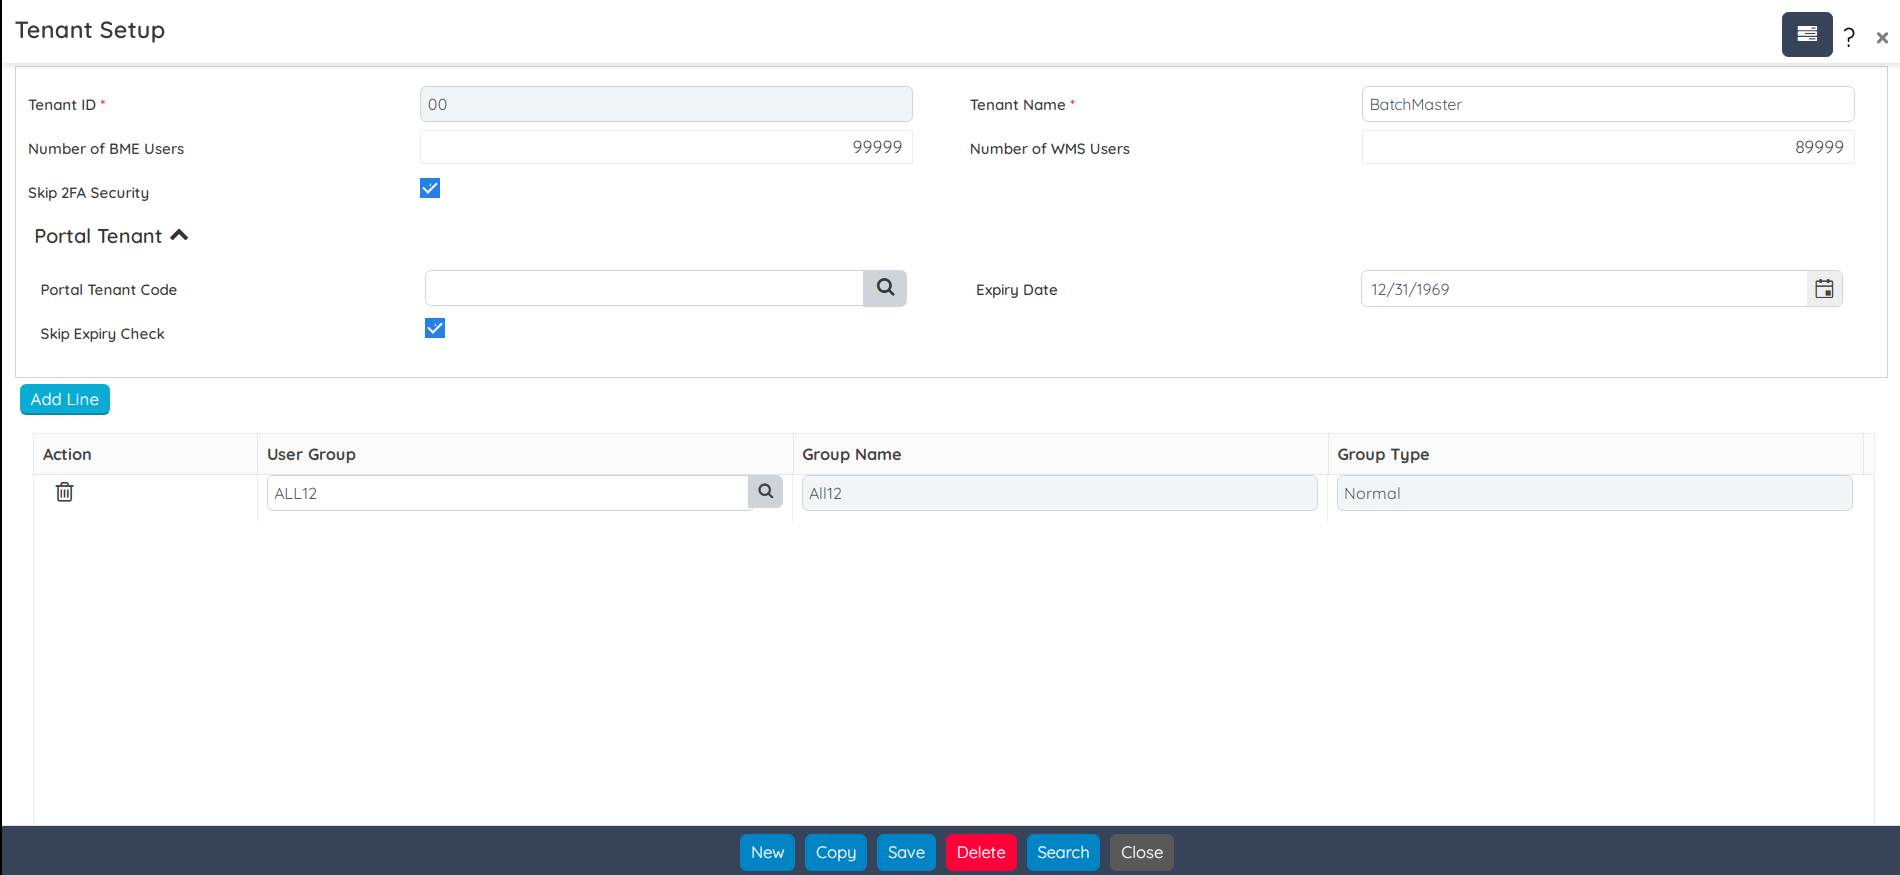The height and width of the screenshot is (875, 1900).
Task: Click the help question mark icon
Action: (1849, 38)
